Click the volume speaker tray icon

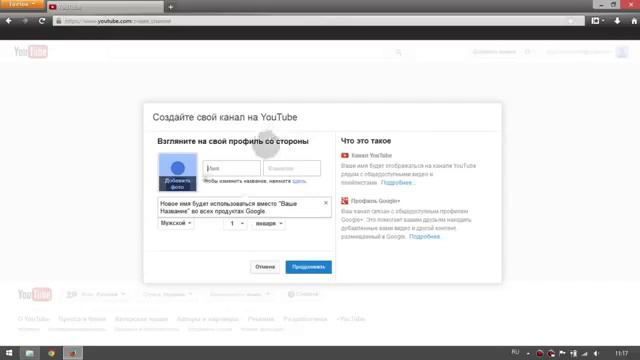[x=596, y=353]
